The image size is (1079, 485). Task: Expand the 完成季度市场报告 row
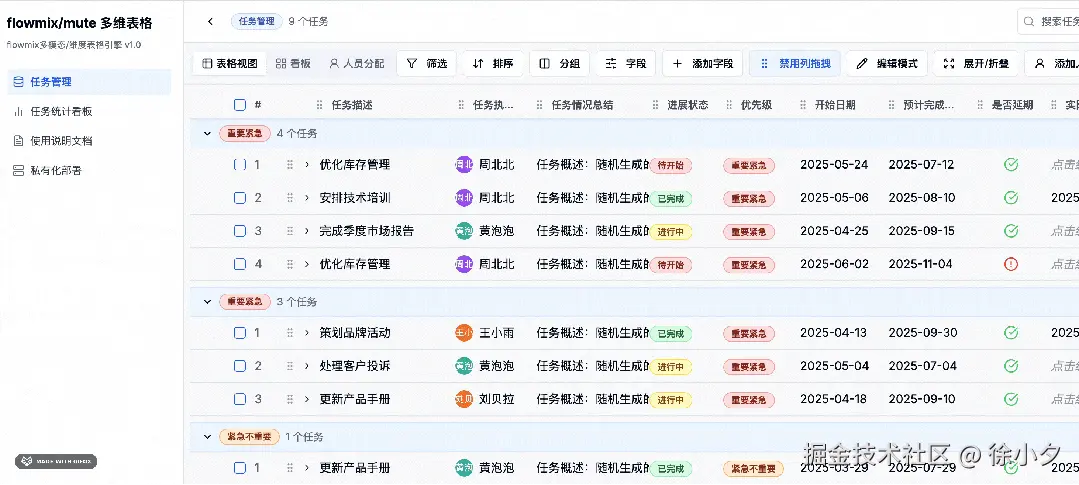(x=307, y=231)
